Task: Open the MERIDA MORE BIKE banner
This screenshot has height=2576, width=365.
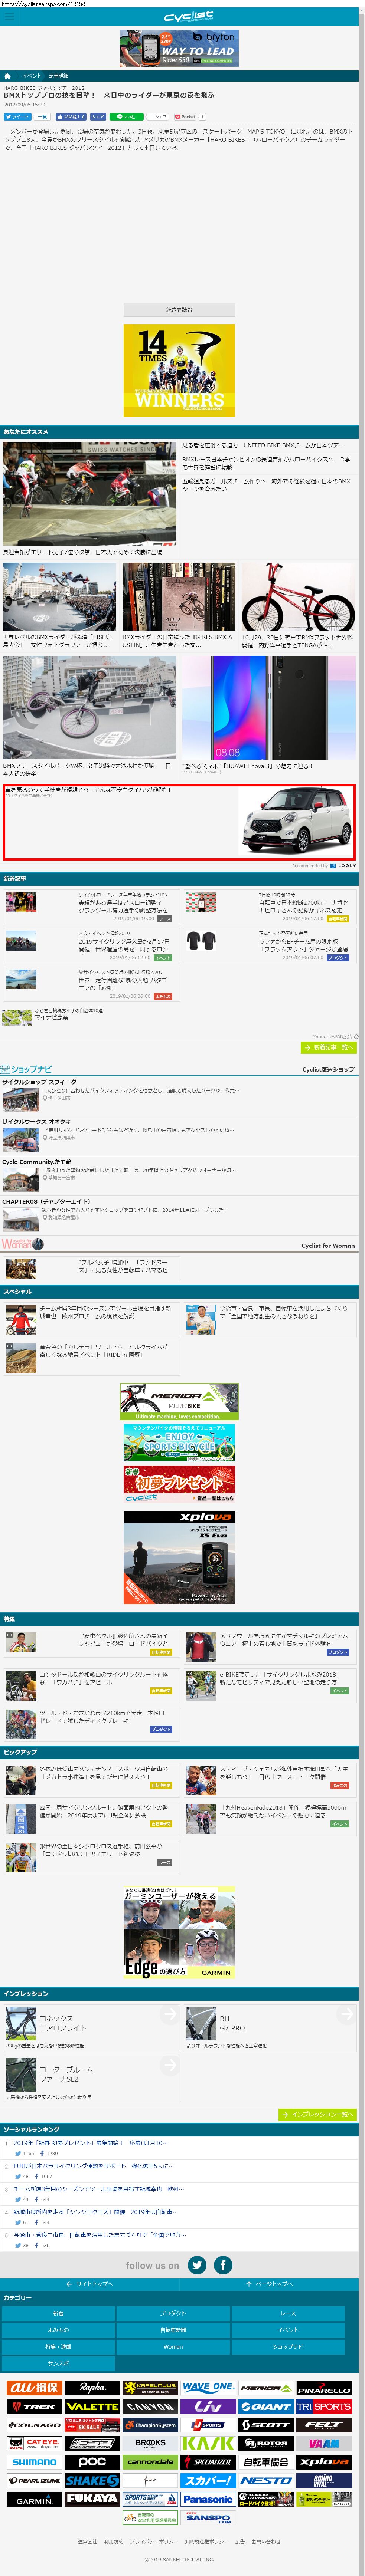Action: pyautogui.click(x=179, y=1402)
